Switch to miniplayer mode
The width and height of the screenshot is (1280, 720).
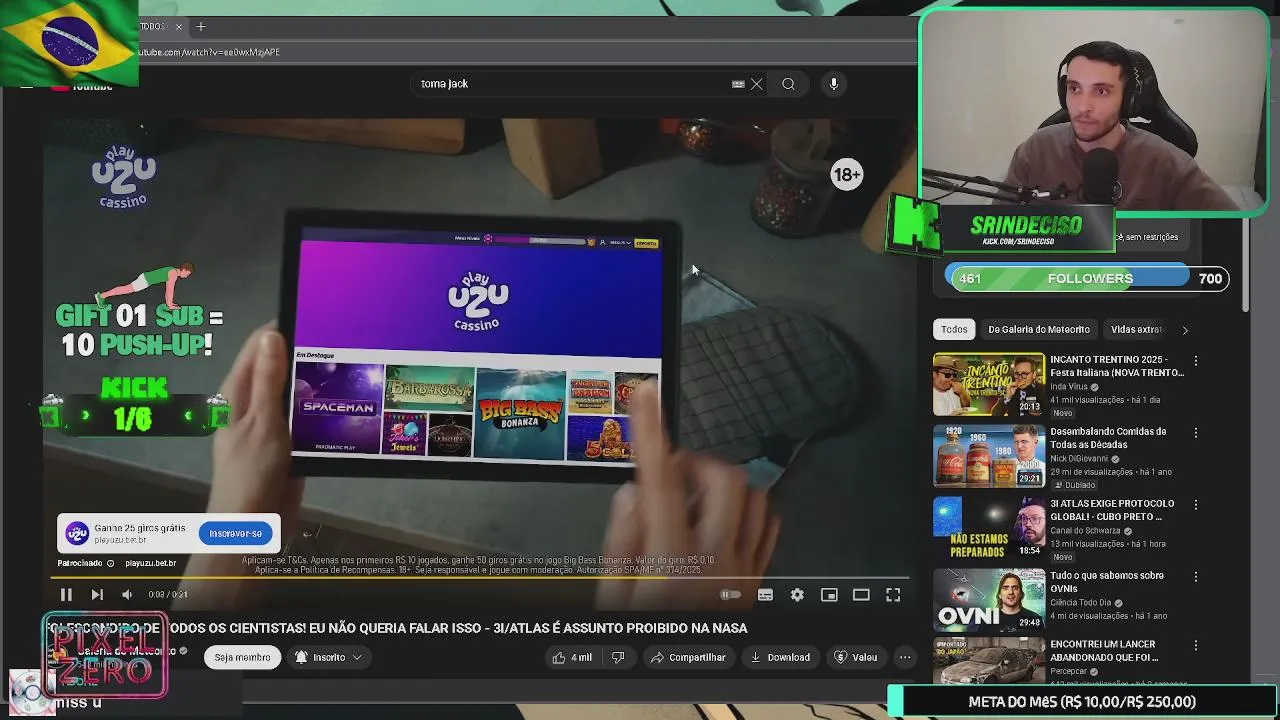tap(829, 595)
